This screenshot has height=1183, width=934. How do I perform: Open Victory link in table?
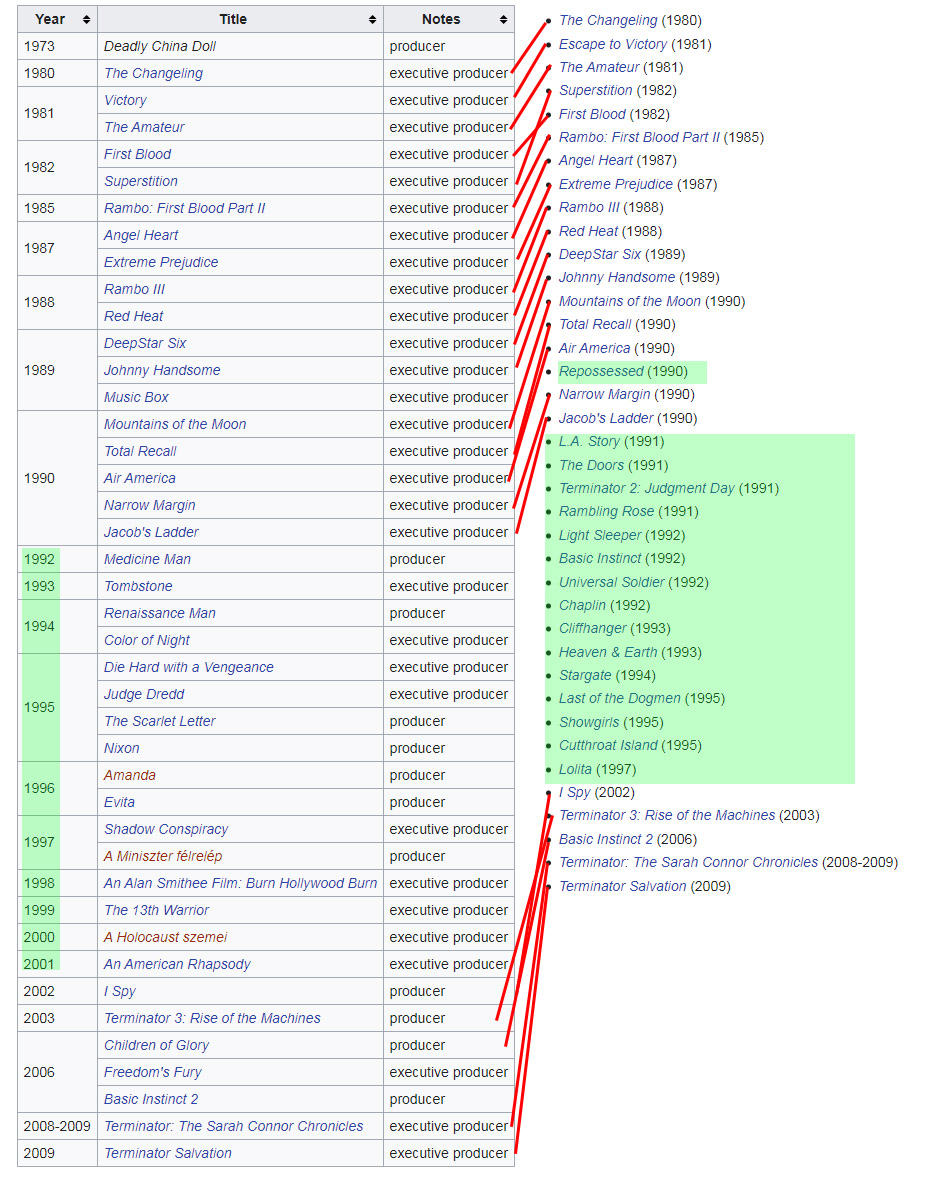click(x=125, y=100)
